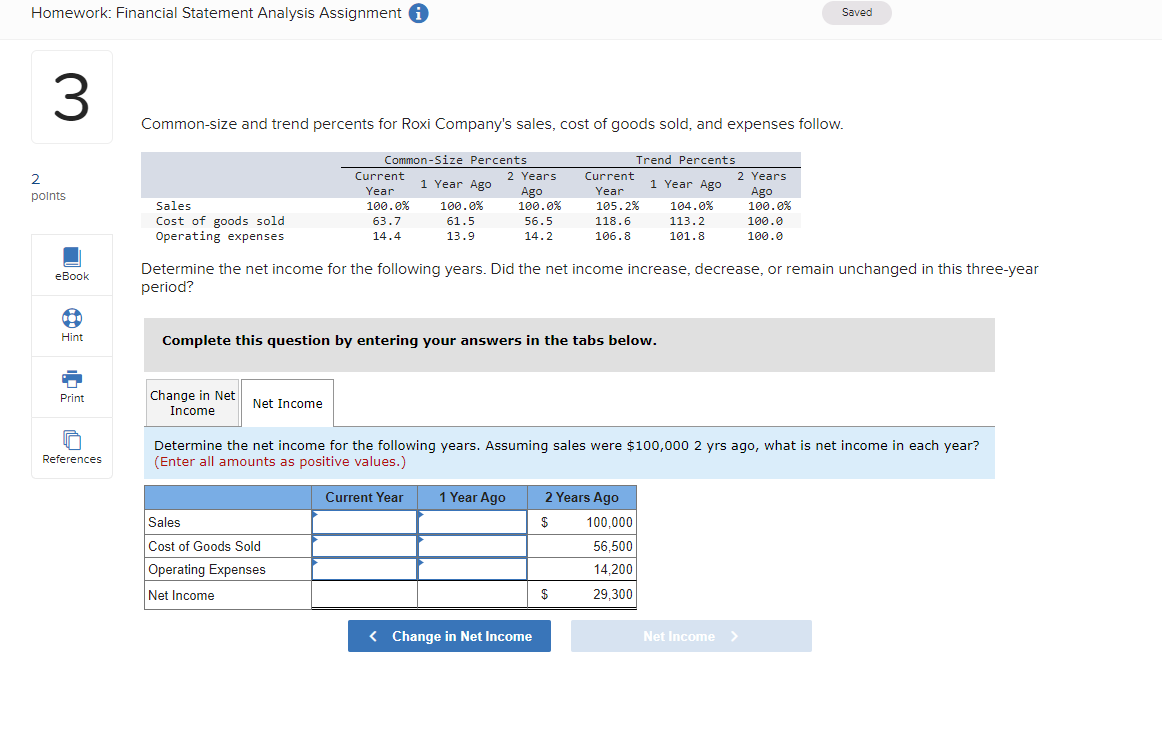This screenshot has height=748, width=1162.
Task: Select the Net Income tab
Action: pos(287,403)
